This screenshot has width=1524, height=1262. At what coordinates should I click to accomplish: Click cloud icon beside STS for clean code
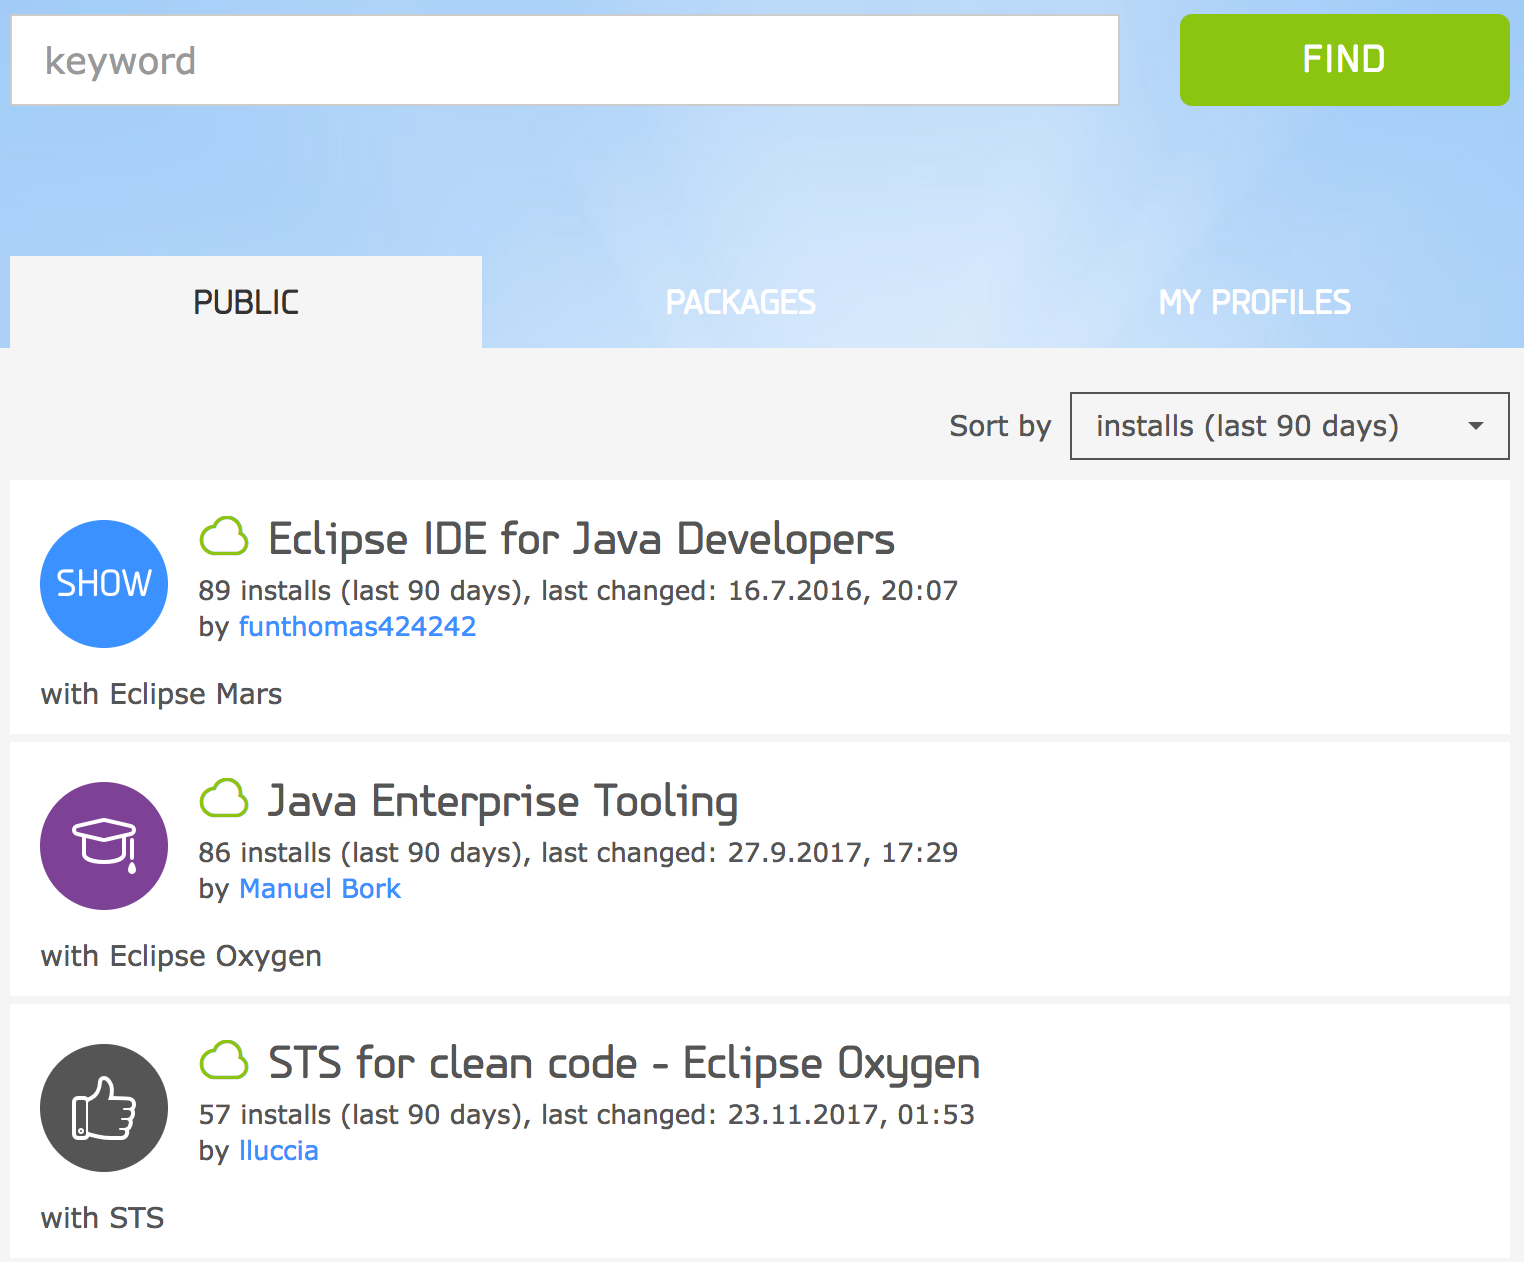(x=224, y=1061)
